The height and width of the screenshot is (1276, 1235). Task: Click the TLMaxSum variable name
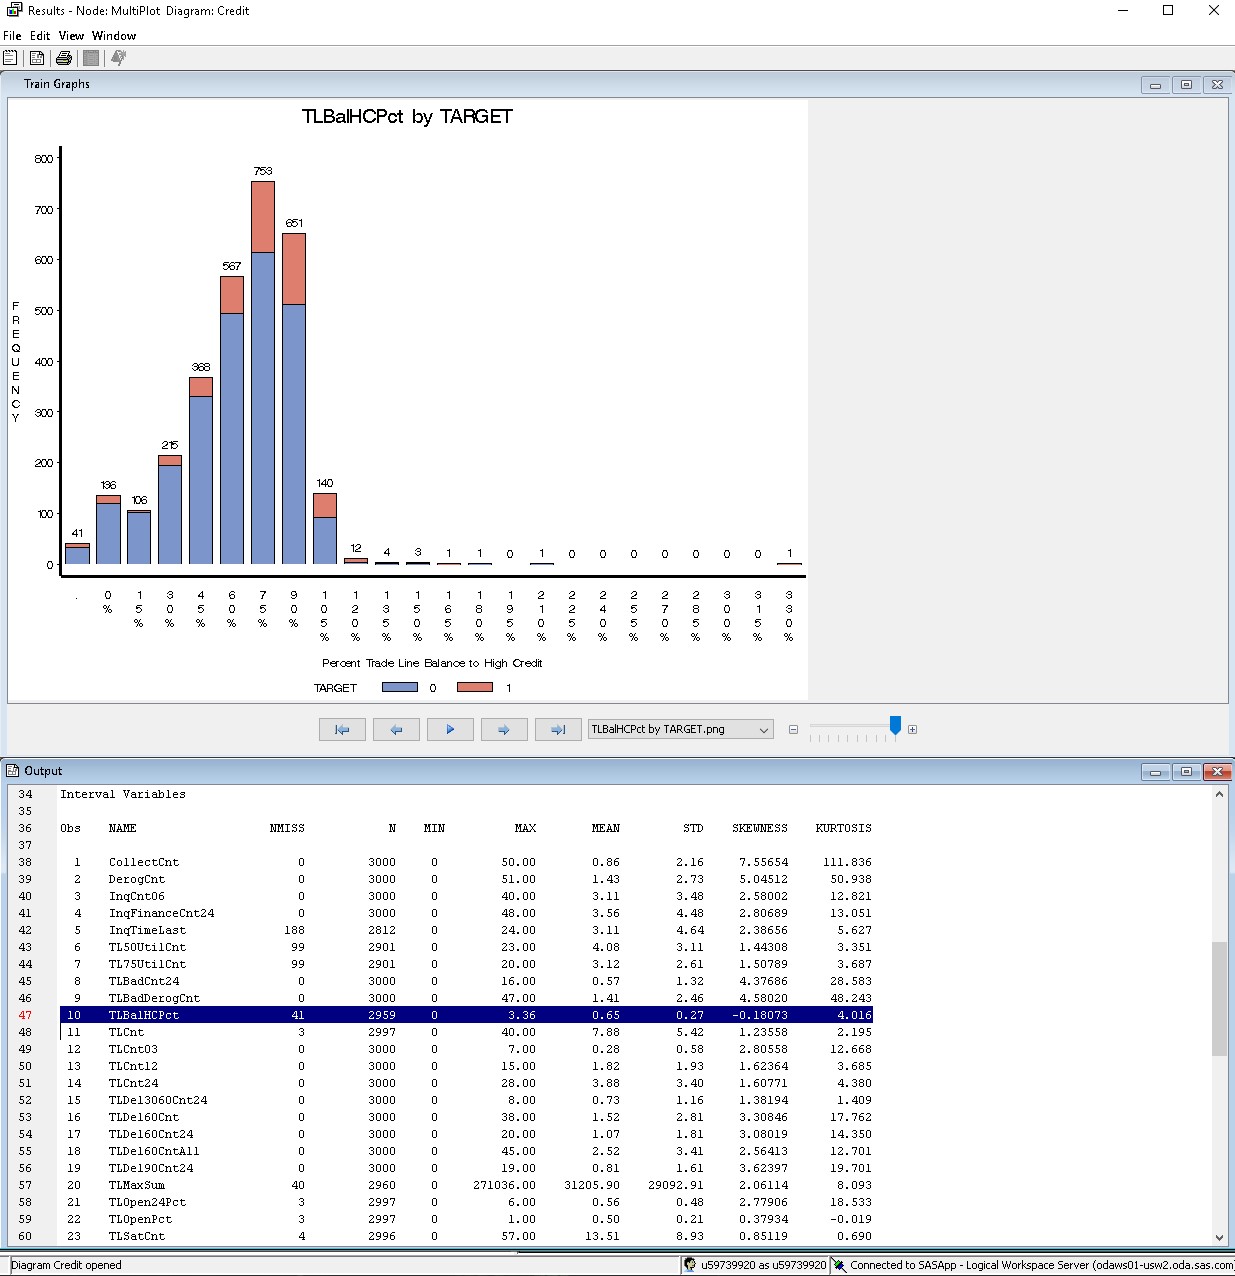(137, 1185)
